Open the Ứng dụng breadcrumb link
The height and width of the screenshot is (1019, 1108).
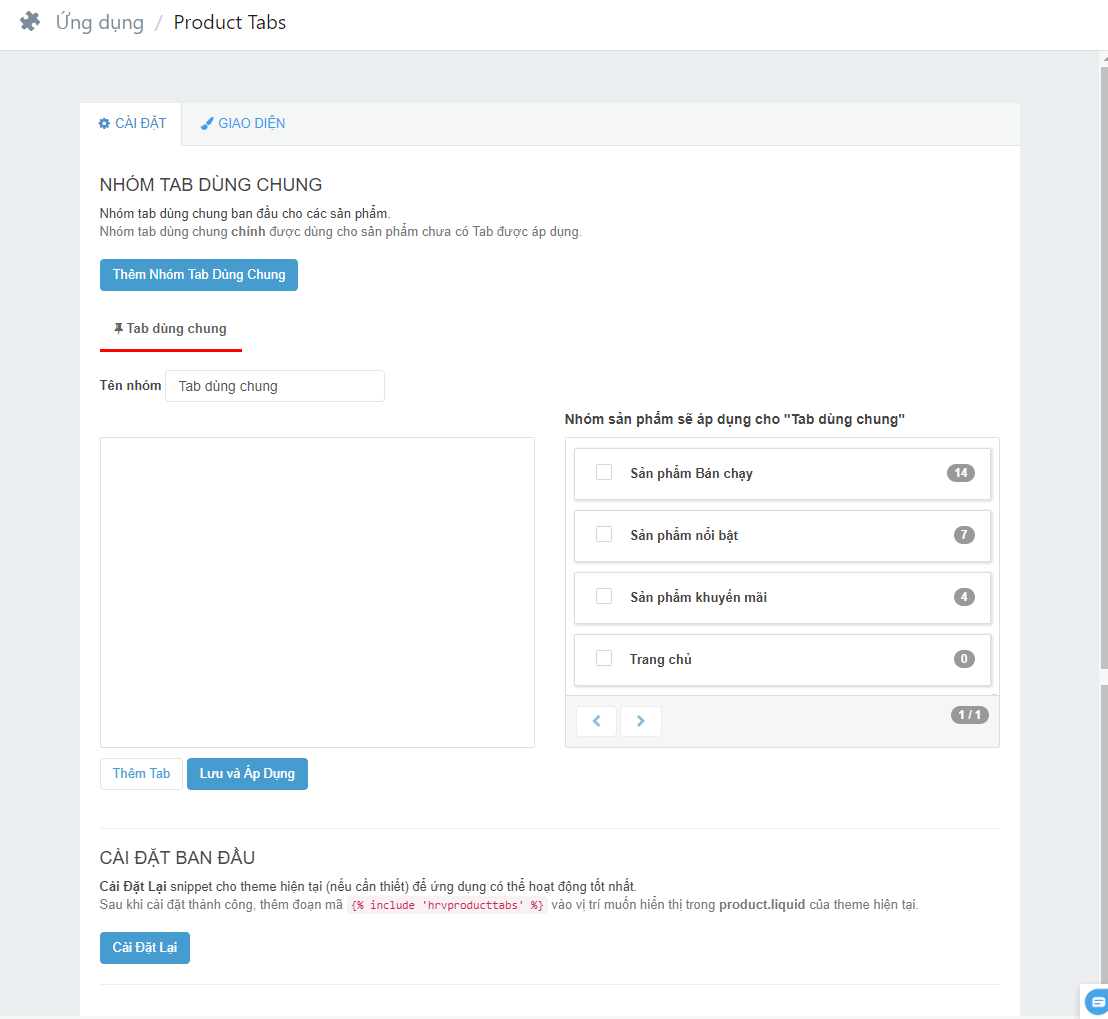(x=100, y=22)
